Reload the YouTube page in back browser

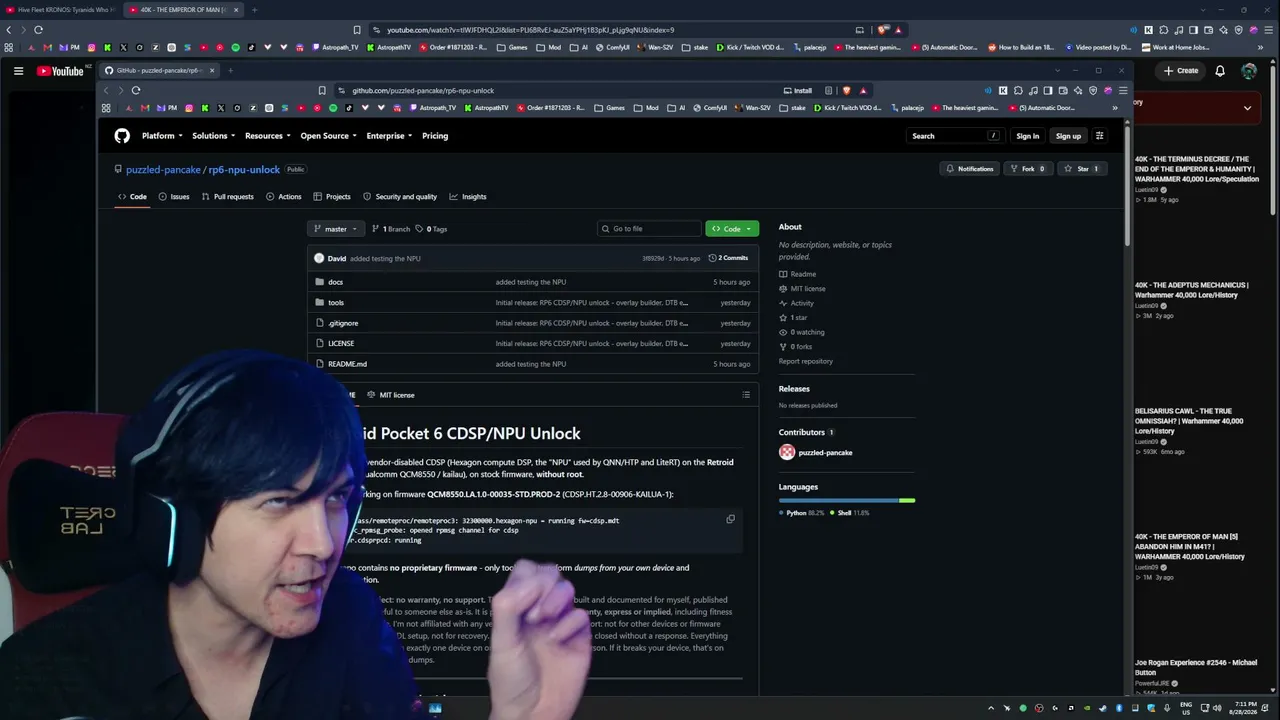click(x=38, y=30)
